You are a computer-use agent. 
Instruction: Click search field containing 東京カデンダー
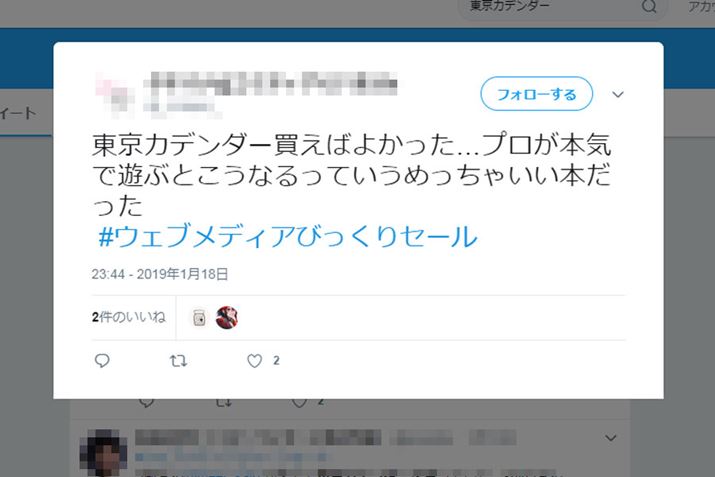(562, 7)
